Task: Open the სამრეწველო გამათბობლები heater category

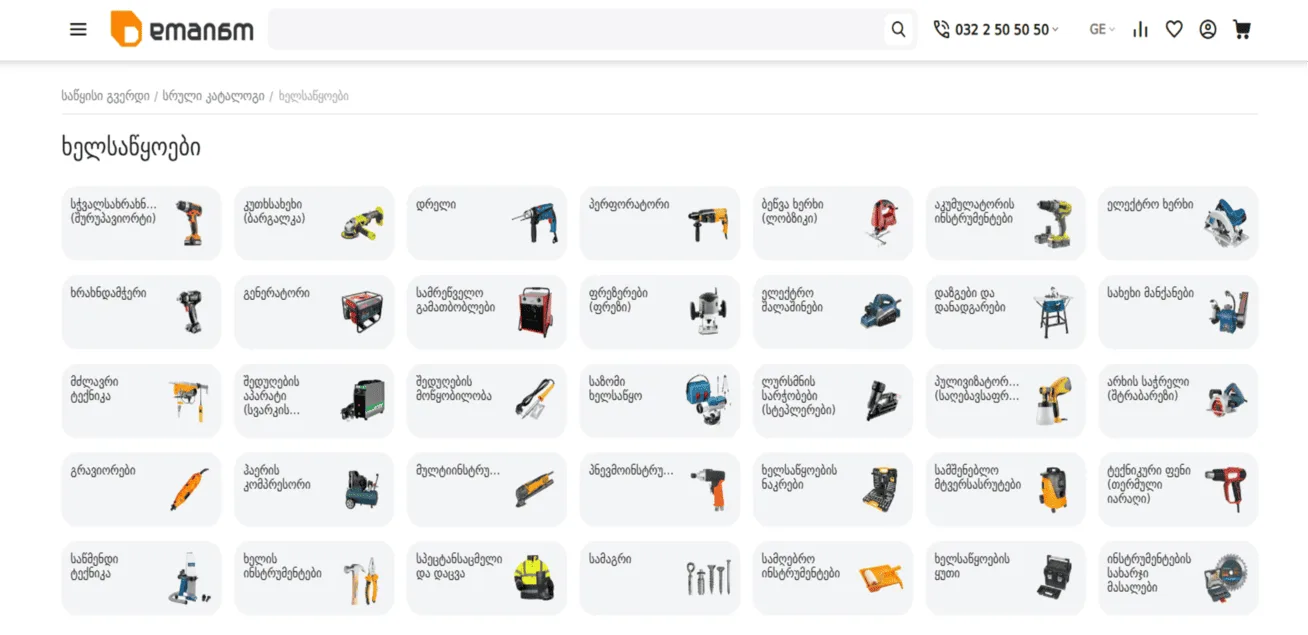Action: coord(487,312)
